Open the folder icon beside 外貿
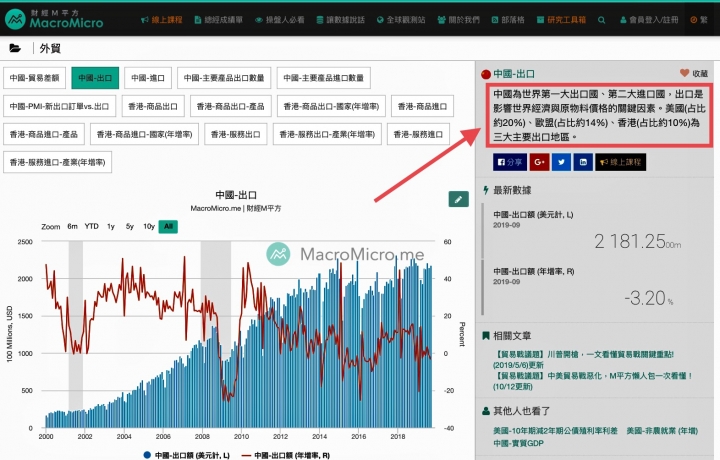The height and width of the screenshot is (460, 720). click(x=15, y=48)
